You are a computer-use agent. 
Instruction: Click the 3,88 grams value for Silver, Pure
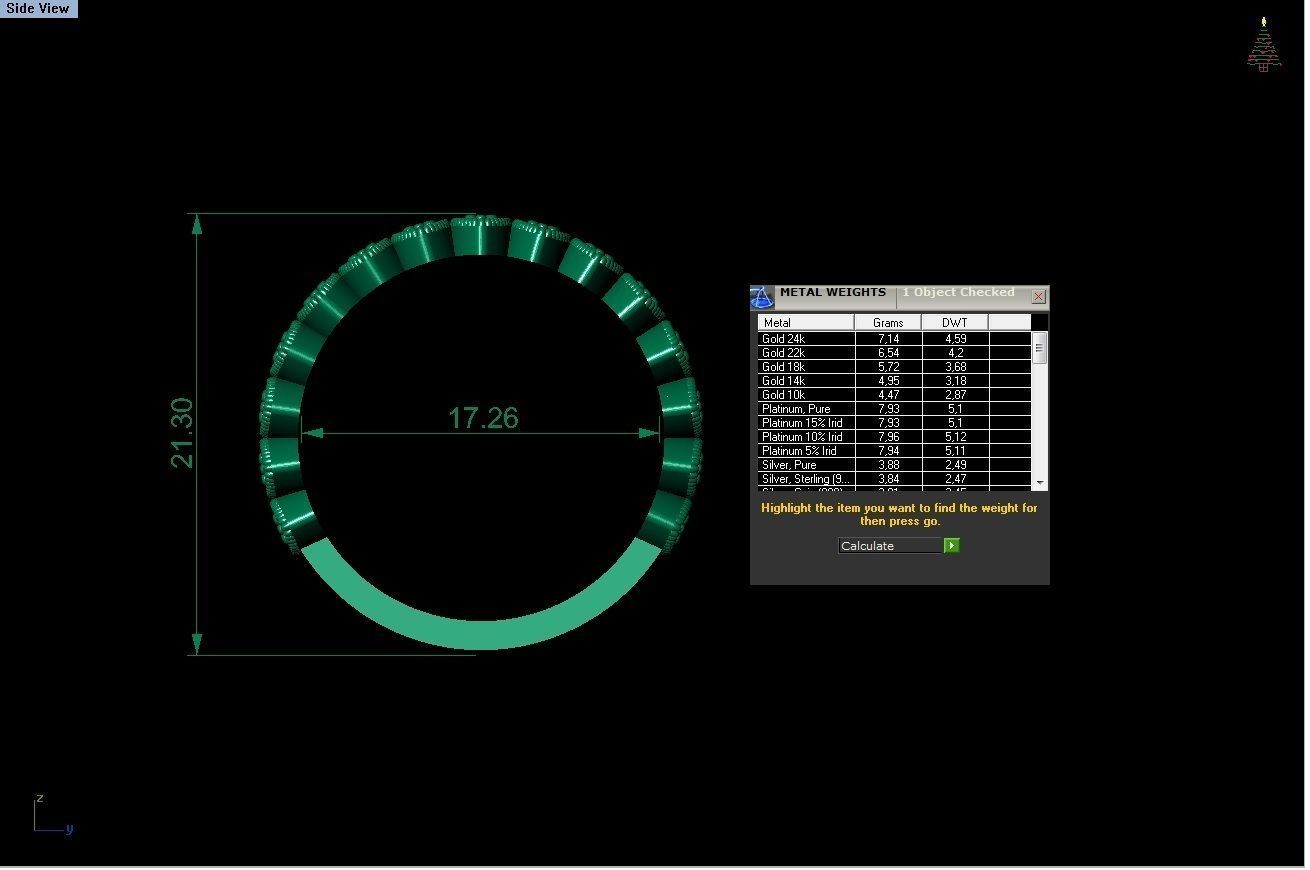888,465
